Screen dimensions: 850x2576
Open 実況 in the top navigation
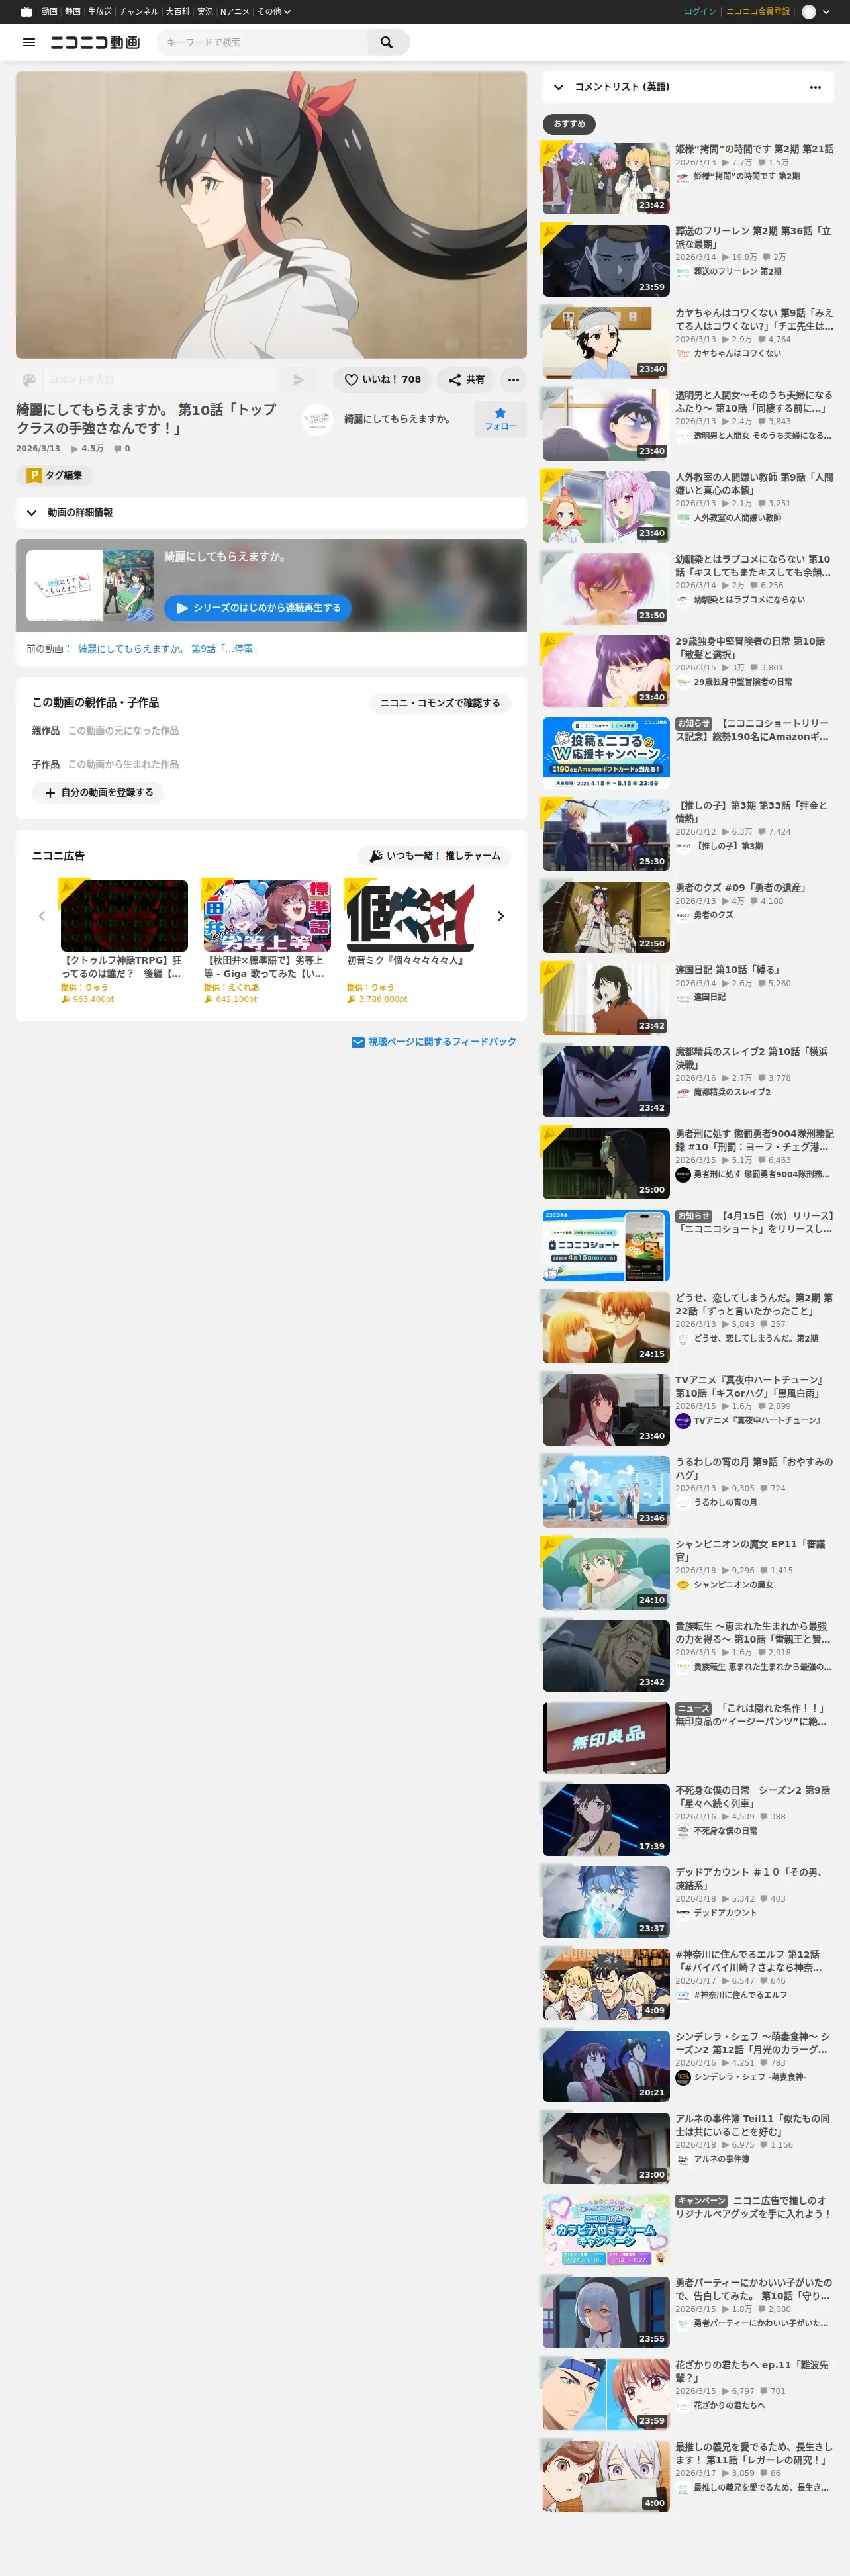205,12
